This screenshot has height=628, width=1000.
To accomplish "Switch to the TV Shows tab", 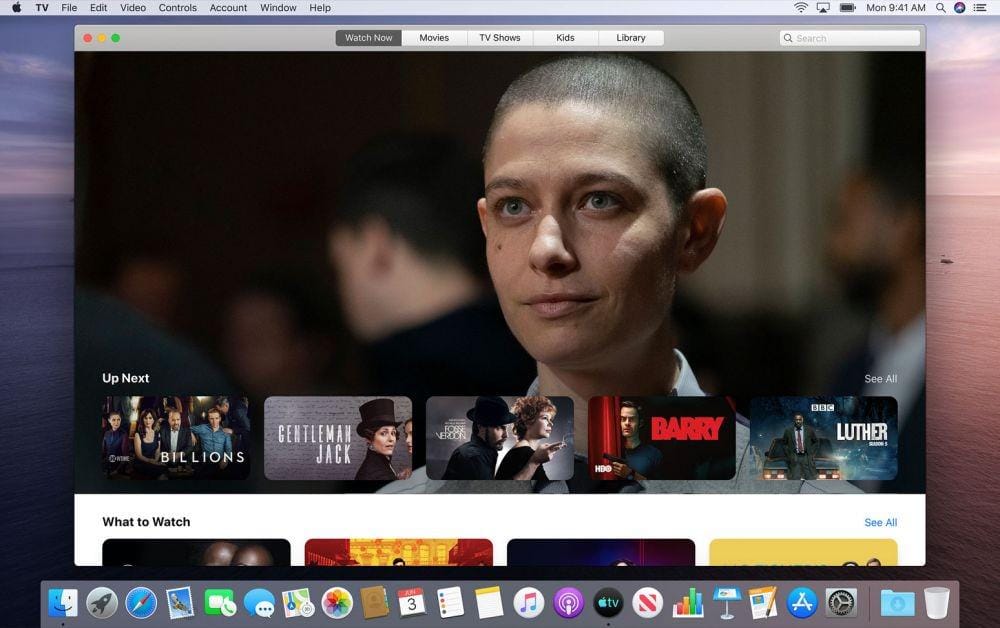I will click(x=499, y=37).
